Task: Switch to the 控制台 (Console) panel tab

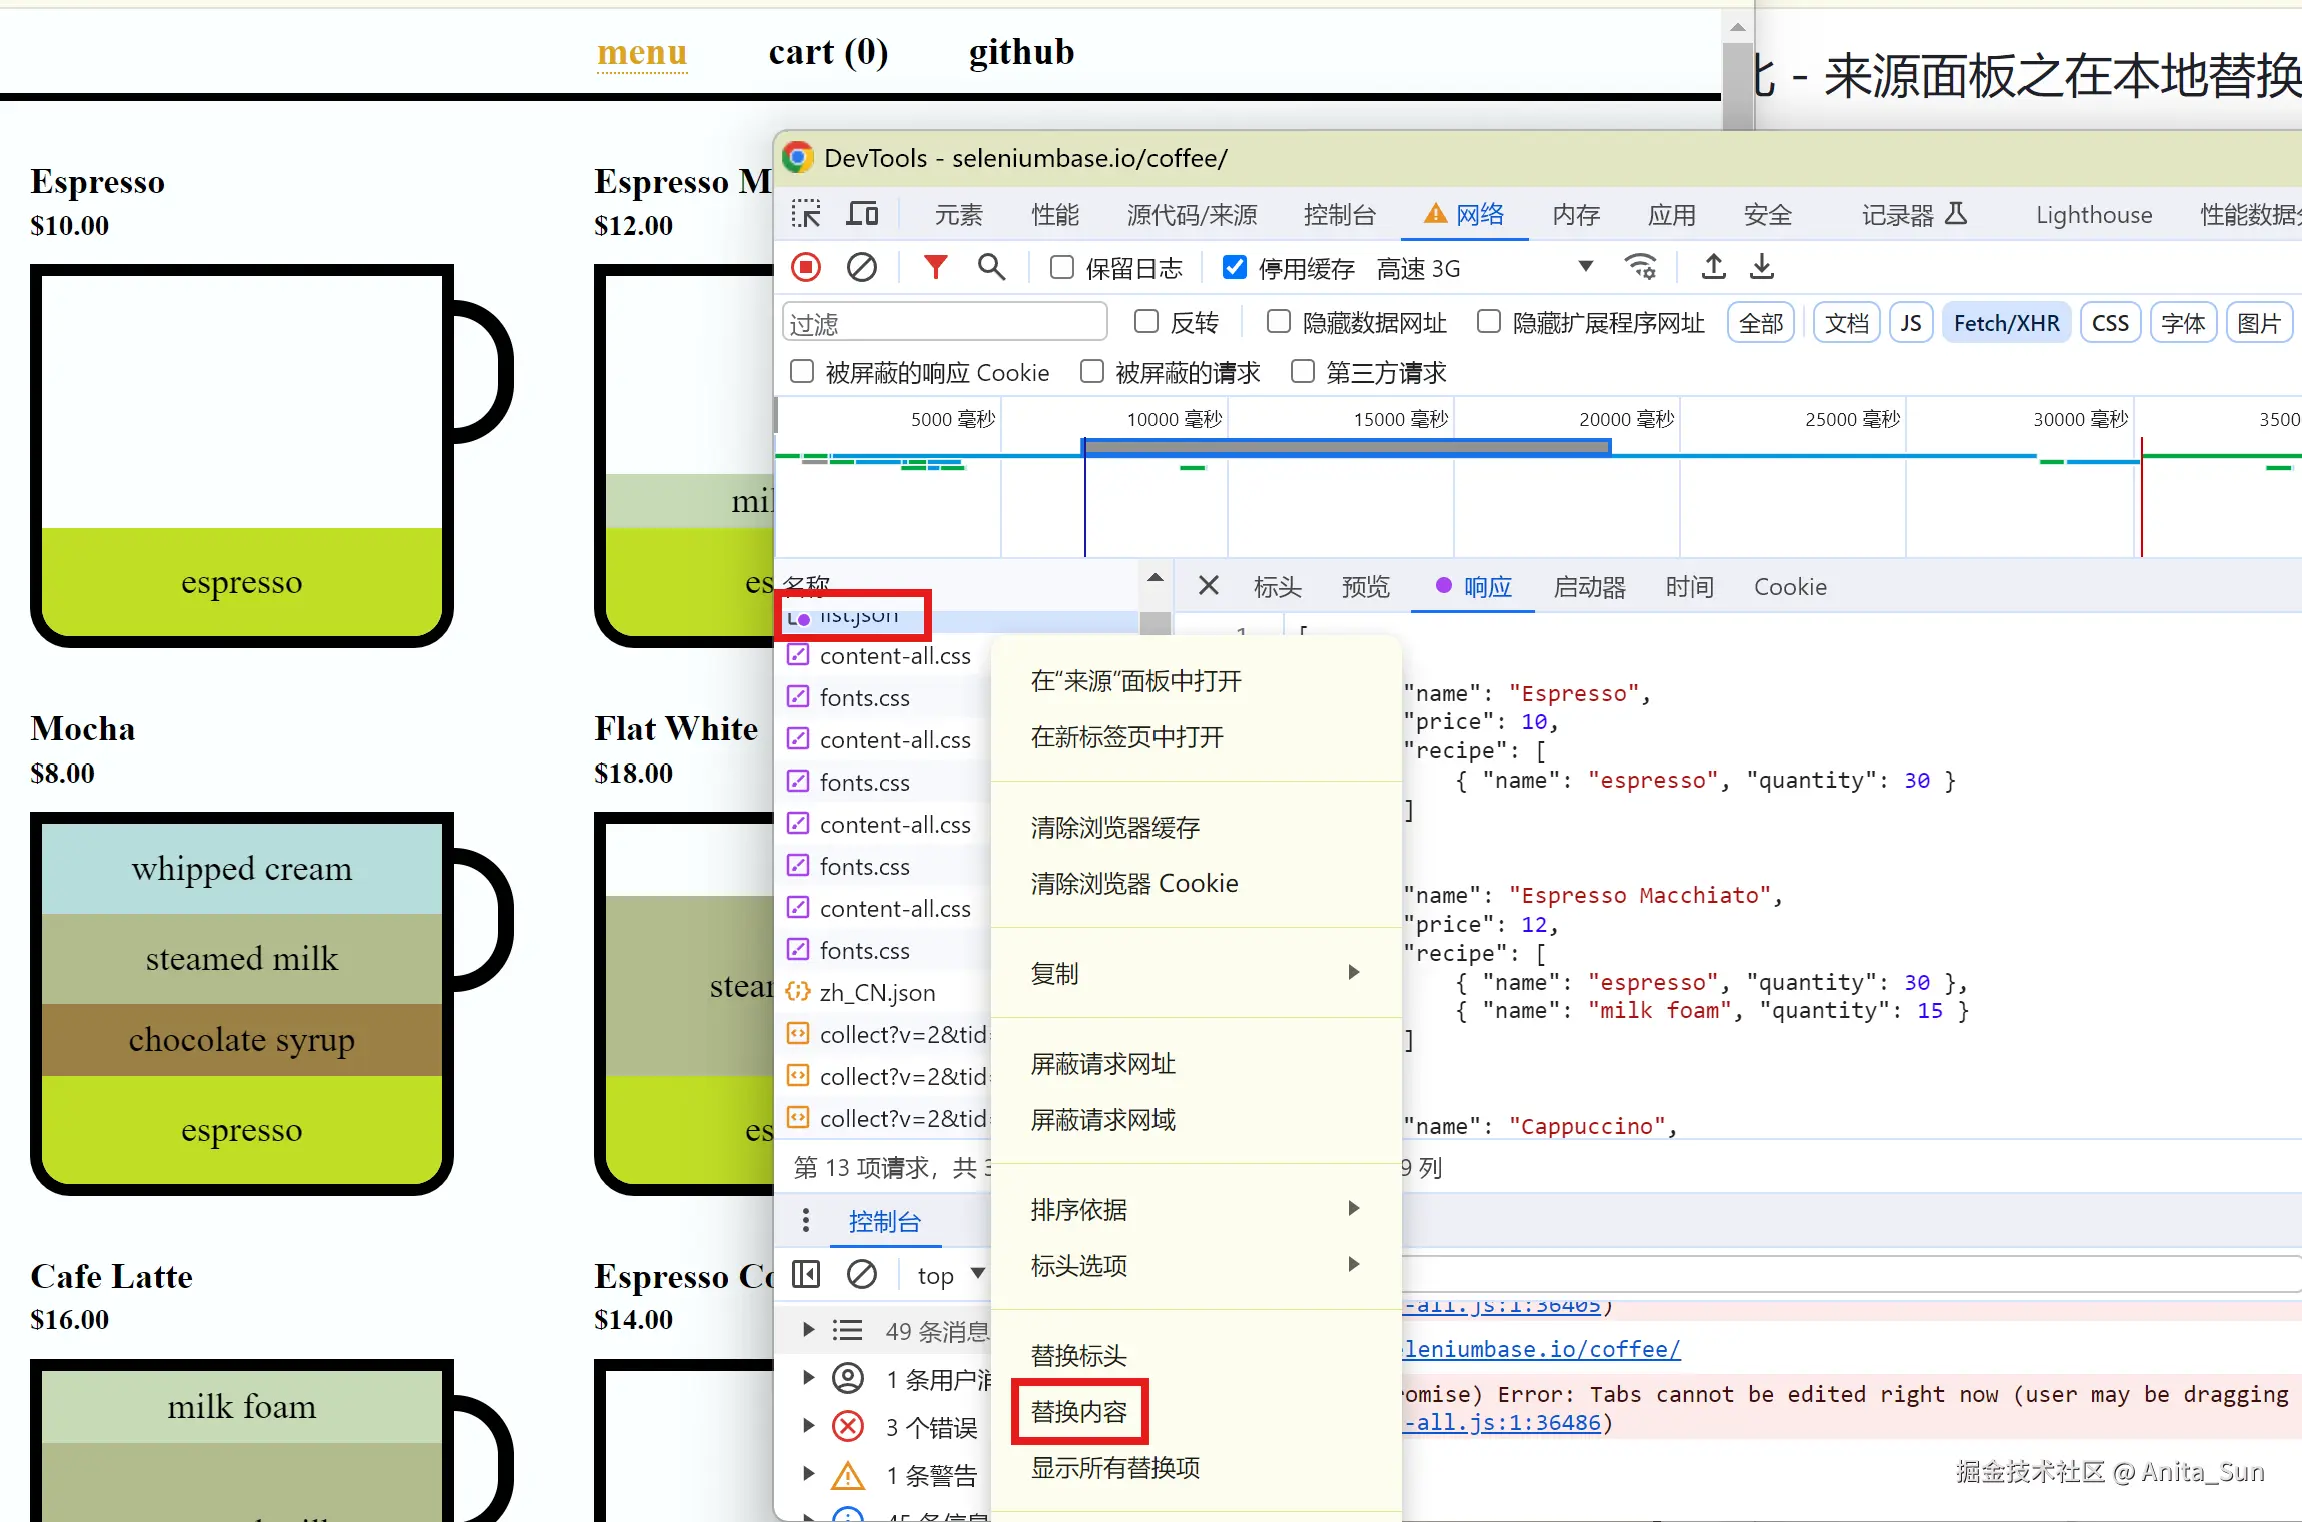Action: coord(1339,215)
